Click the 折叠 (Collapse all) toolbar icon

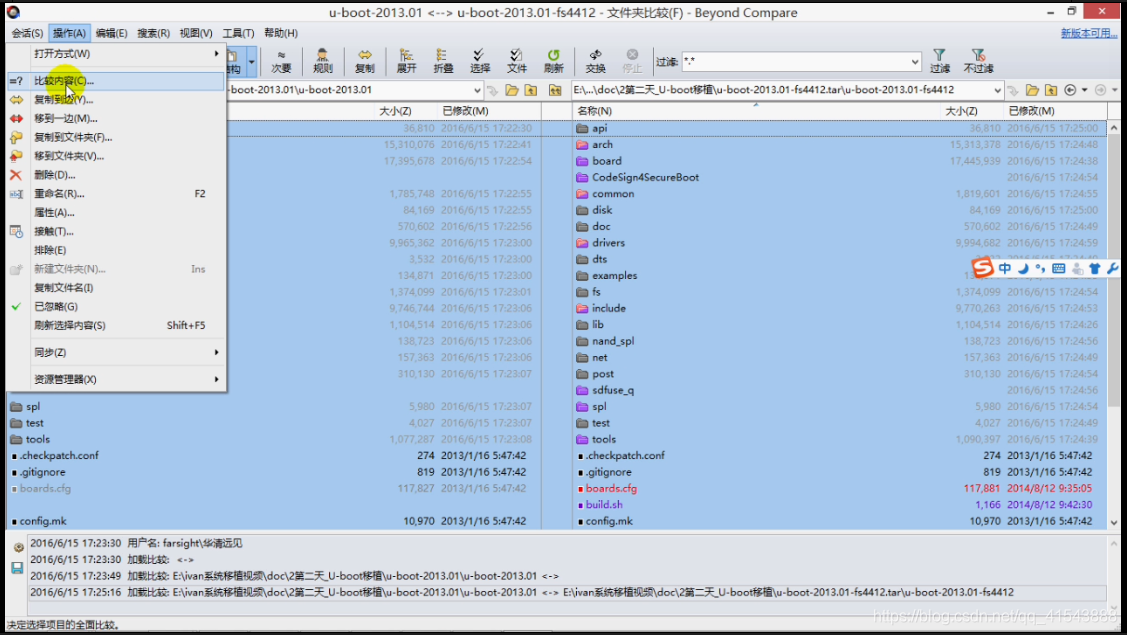(443, 61)
